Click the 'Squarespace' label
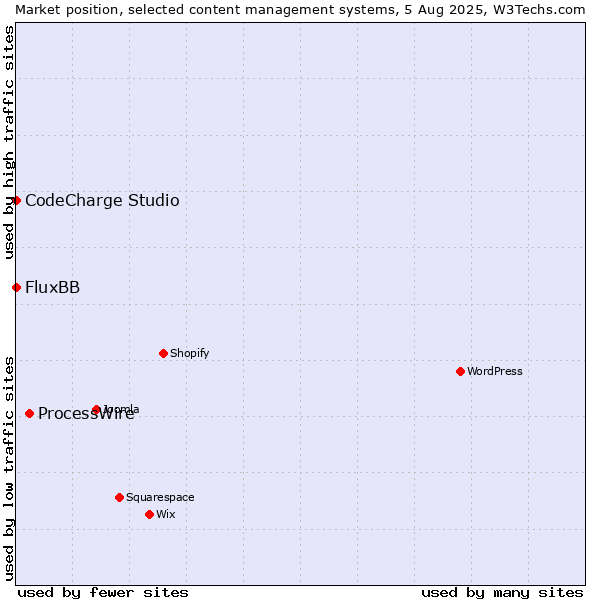 (x=160, y=497)
